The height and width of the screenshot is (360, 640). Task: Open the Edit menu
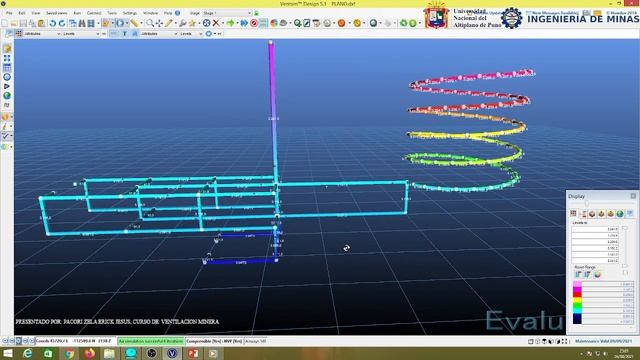(22, 13)
